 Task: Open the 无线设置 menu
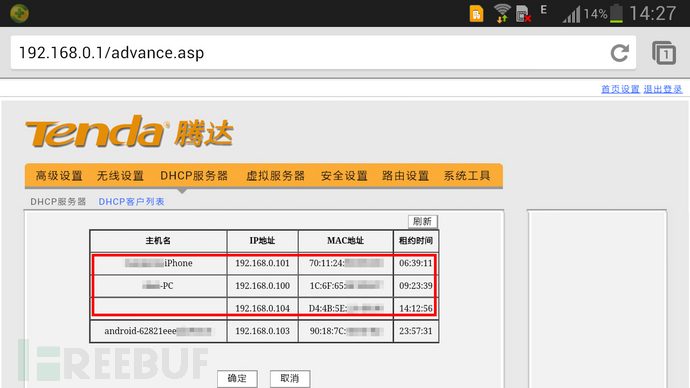[x=120, y=176]
